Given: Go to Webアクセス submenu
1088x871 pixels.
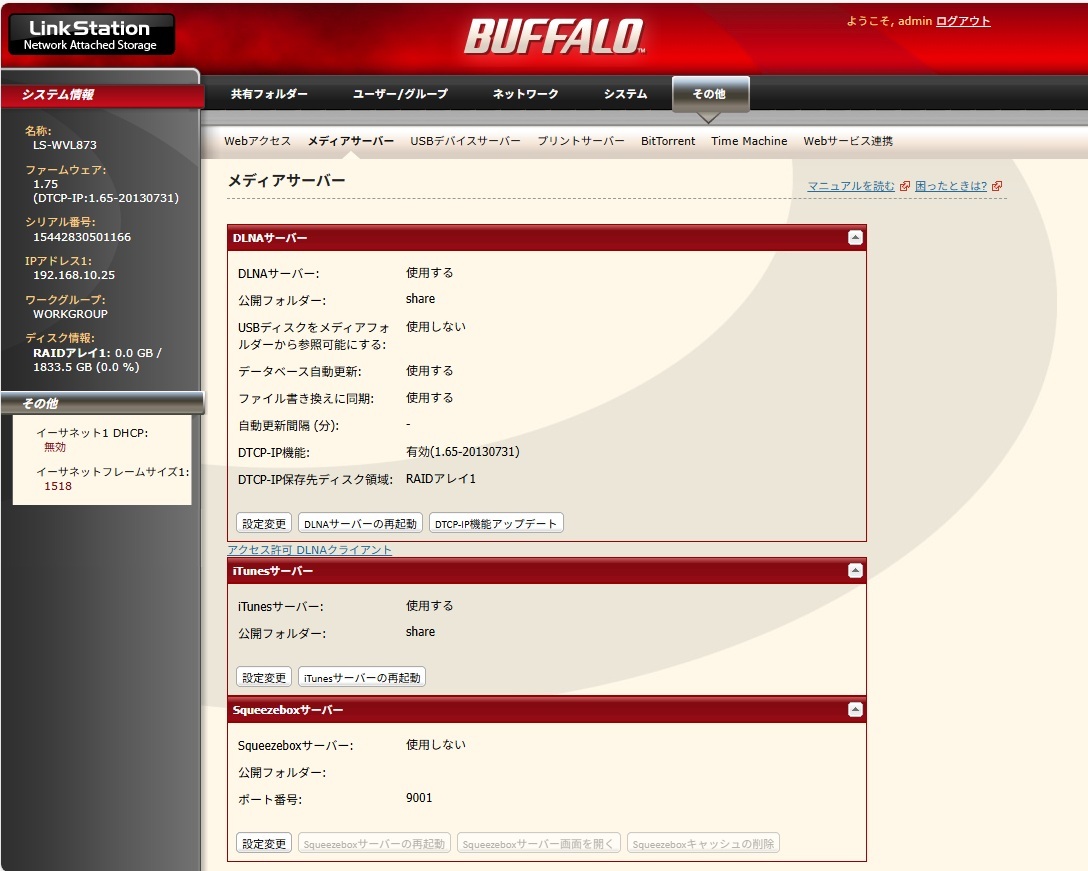Looking at the screenshot, I should click(x=257, y=141).
